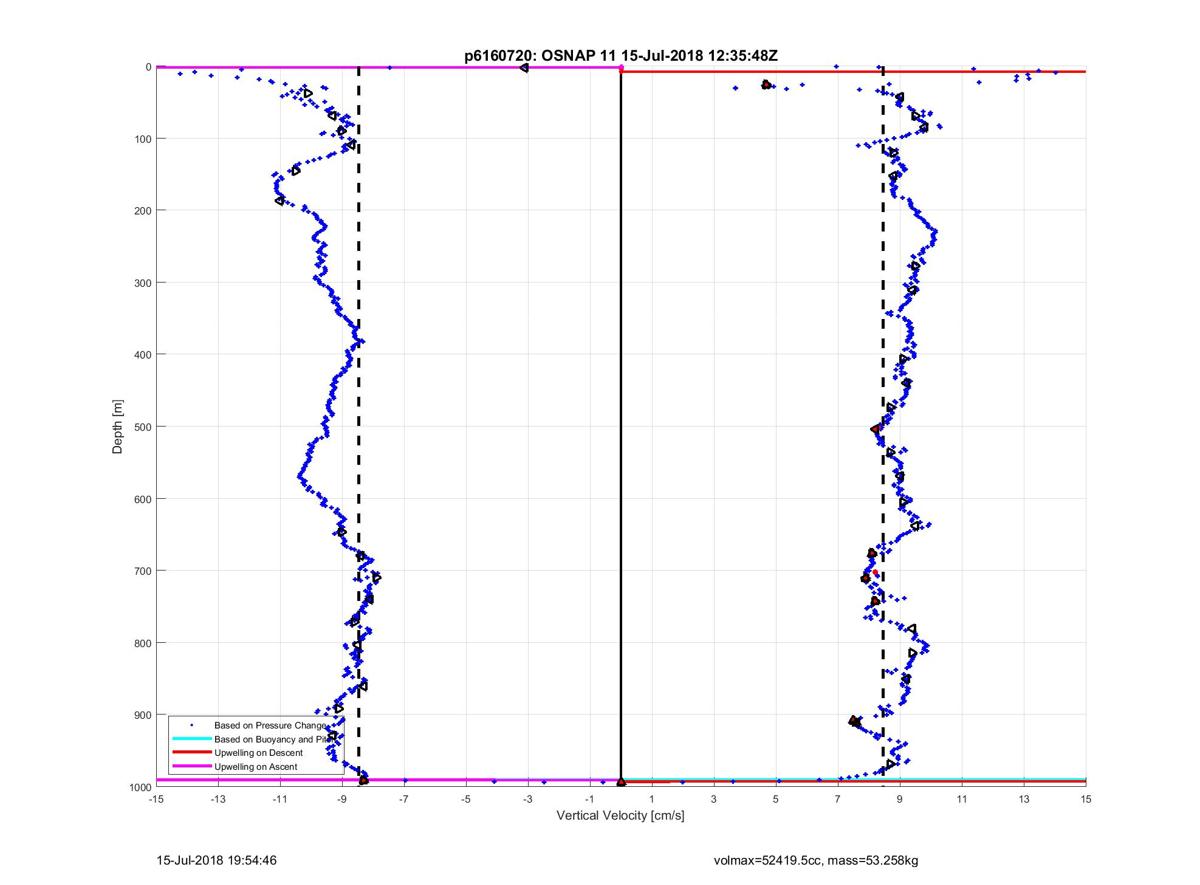Viewport: 1200px width, 885px height.
Task: Click x-axis tick label '11'
Action: [962, 799]
